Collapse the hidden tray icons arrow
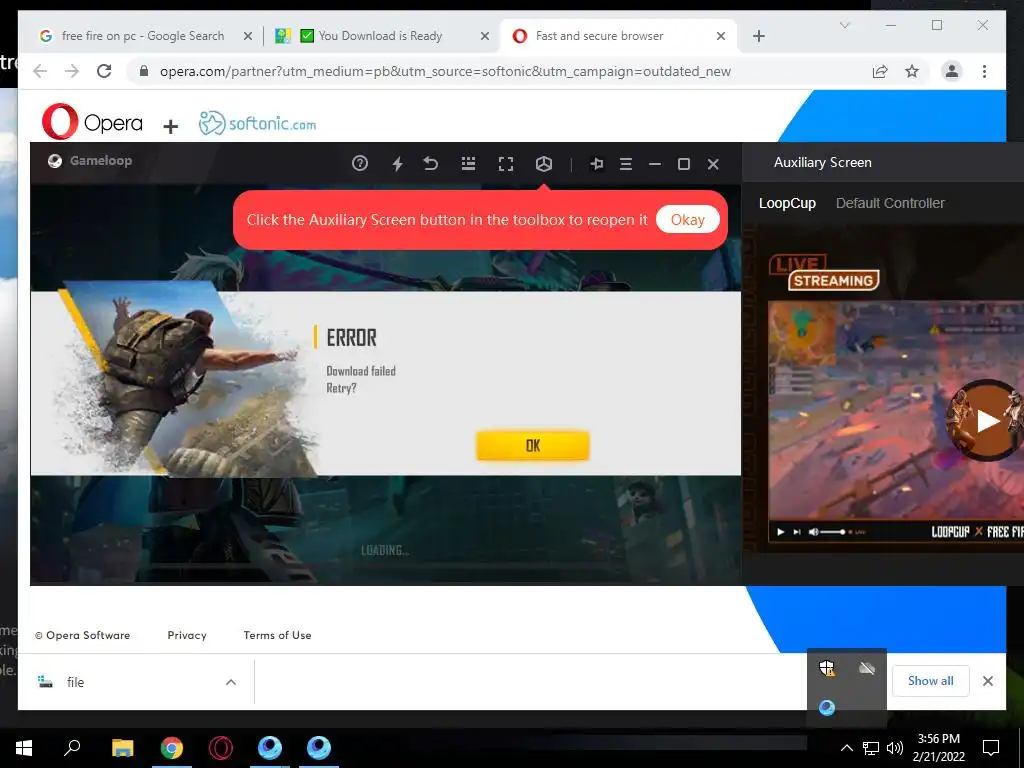The height and width of the screenshot is (768, 1024). click(846, 748)
